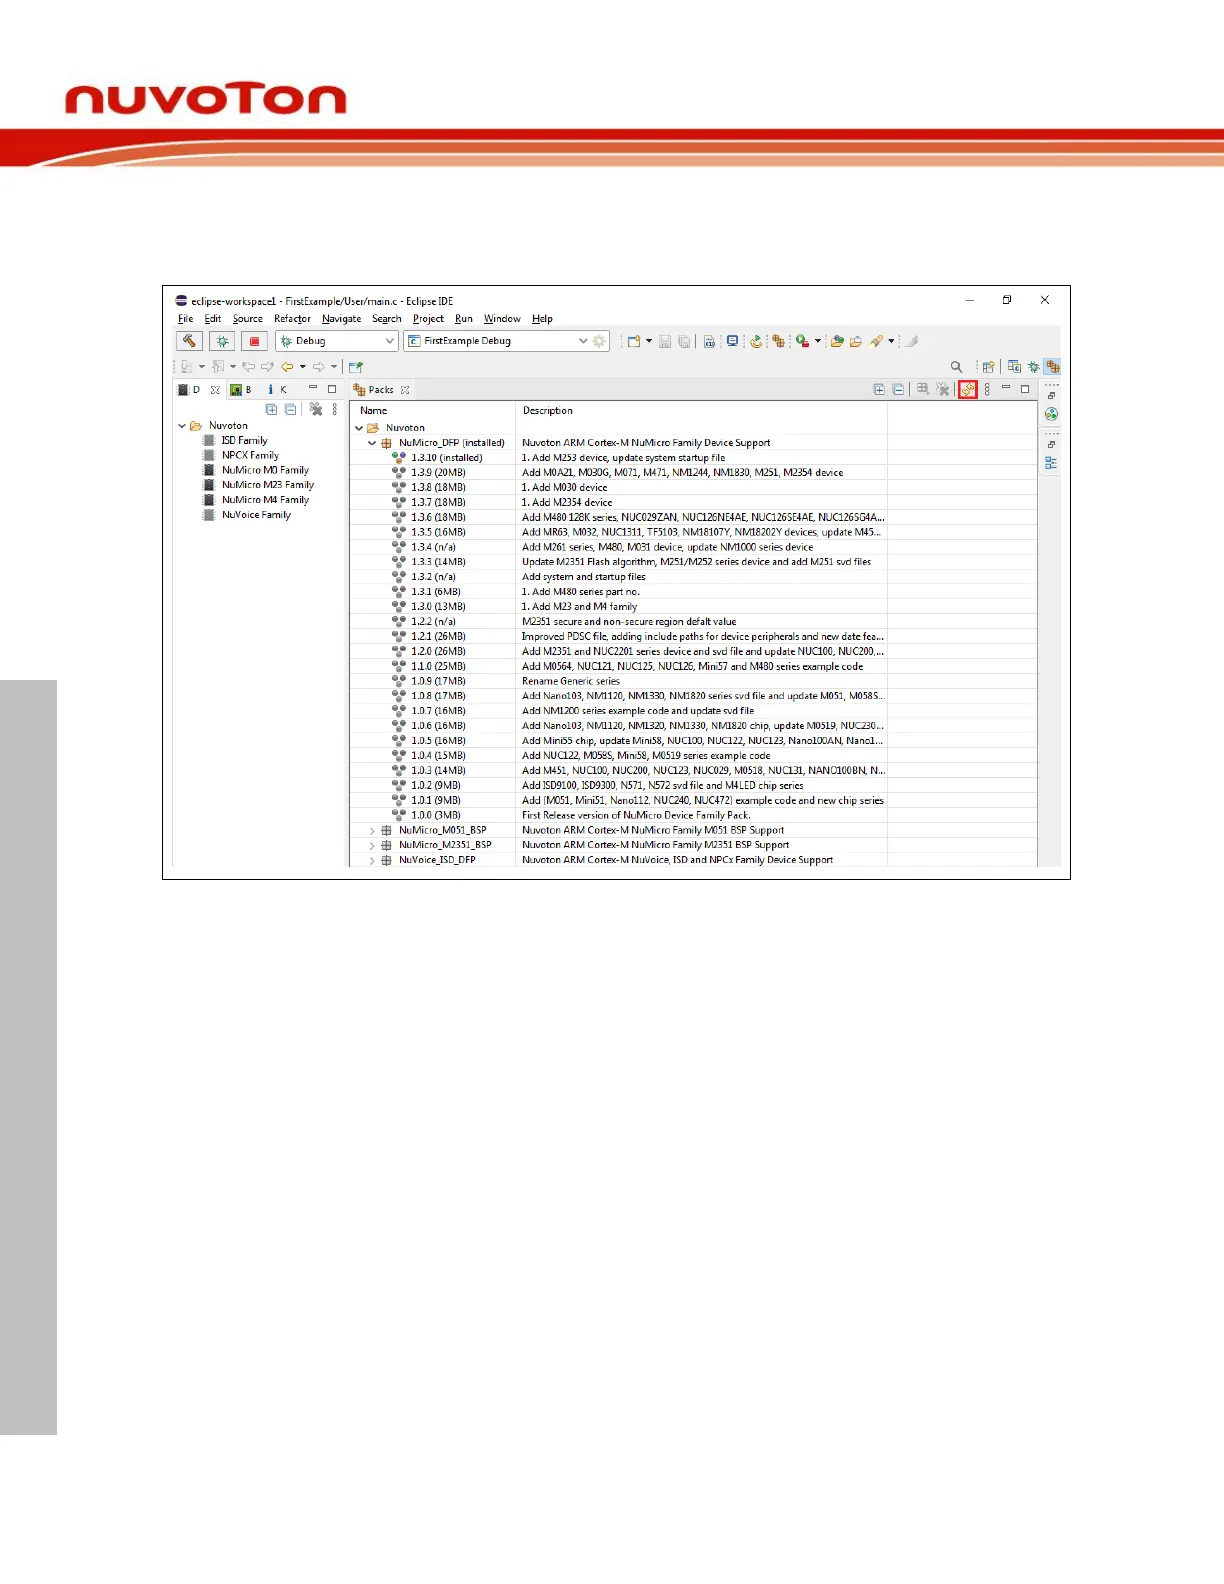Viewport: 1224px width, 1584px height.
Task: Click the red Stop button
Action: [255, 341]
